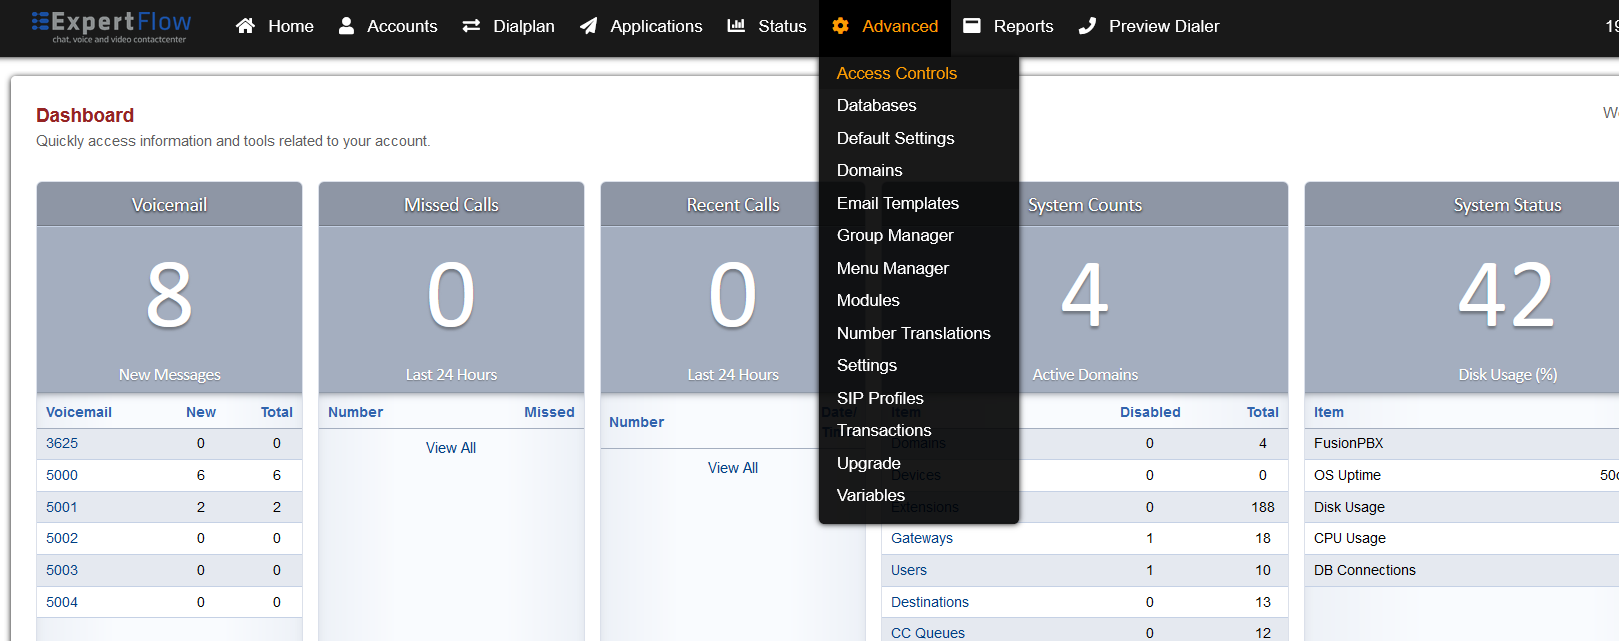
Task: Open voicemail extension 5000 link
Action: pos(62,475)
